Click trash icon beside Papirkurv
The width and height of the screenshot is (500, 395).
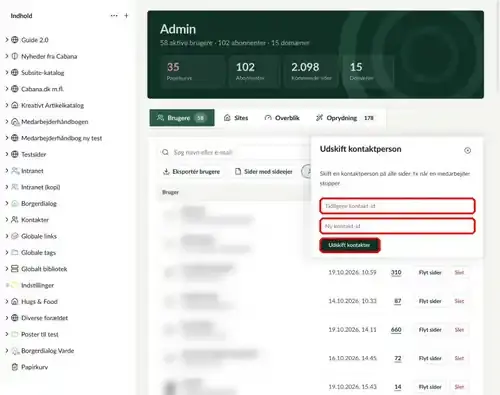(15, 367)
